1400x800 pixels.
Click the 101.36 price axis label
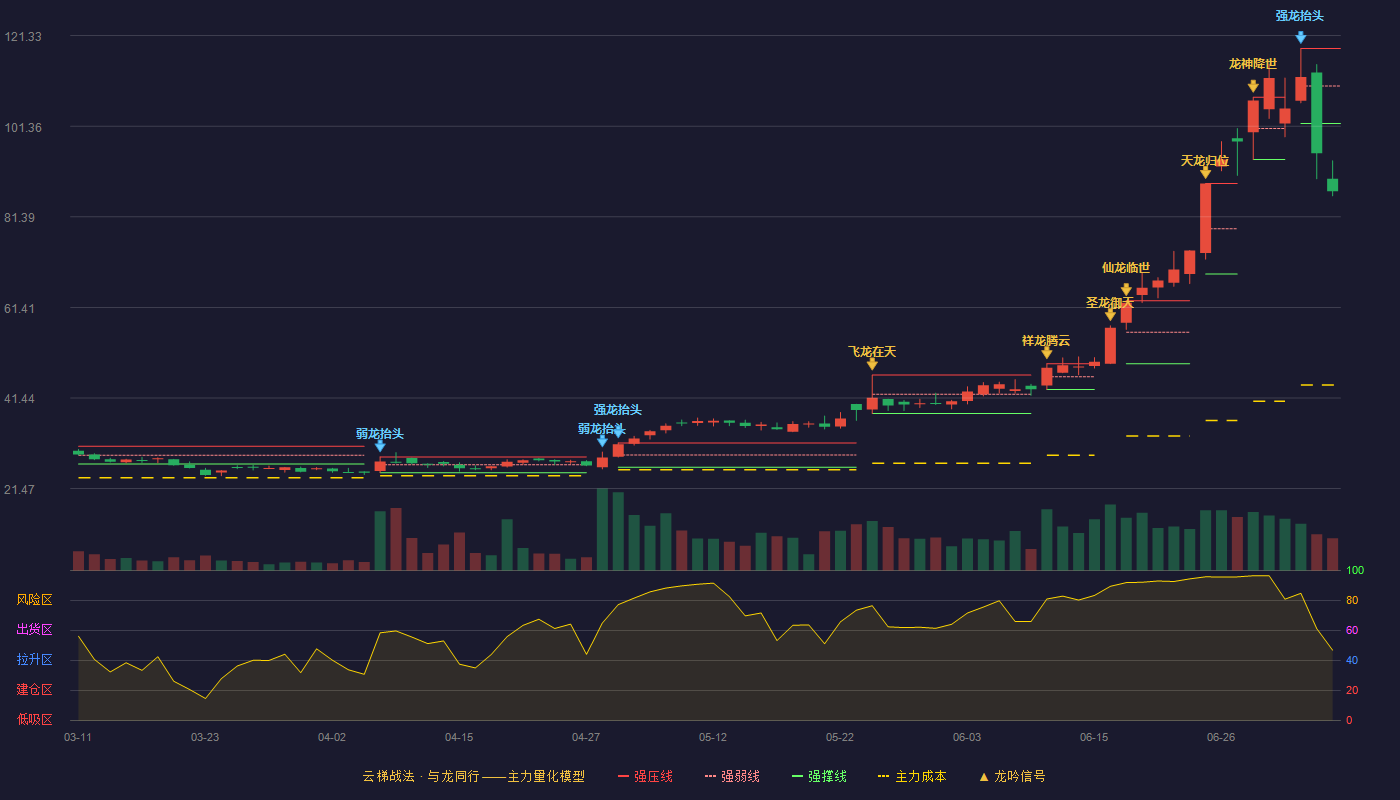(23, 128)
